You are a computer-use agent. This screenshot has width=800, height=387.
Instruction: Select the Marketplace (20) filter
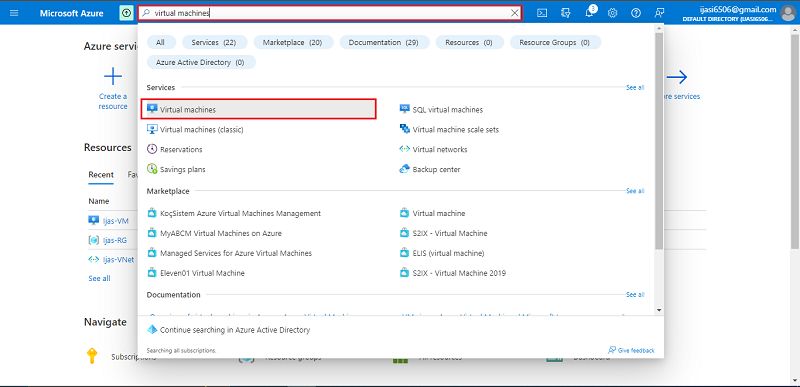click(292, 42)
